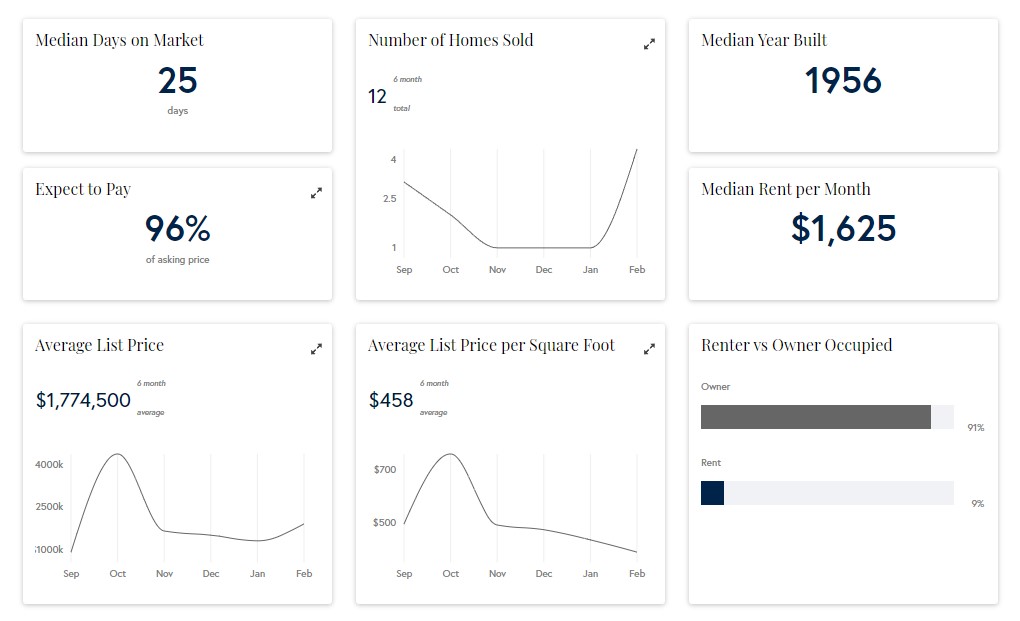Select the Sep axis label on homes sold chart
This screenshot has width=1020, height=621.
click(404, 269)
